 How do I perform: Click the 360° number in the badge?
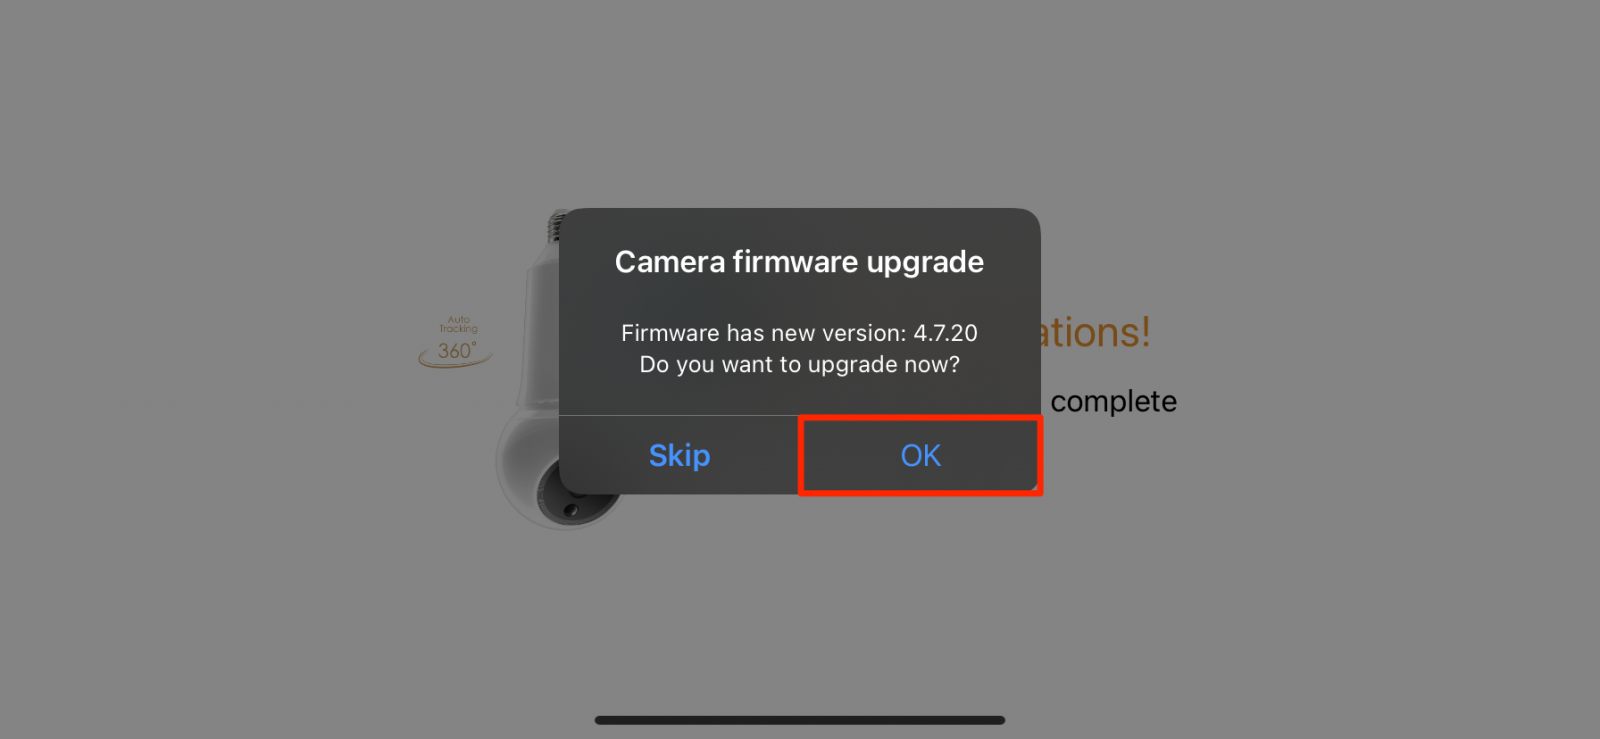tap(456, 351)
